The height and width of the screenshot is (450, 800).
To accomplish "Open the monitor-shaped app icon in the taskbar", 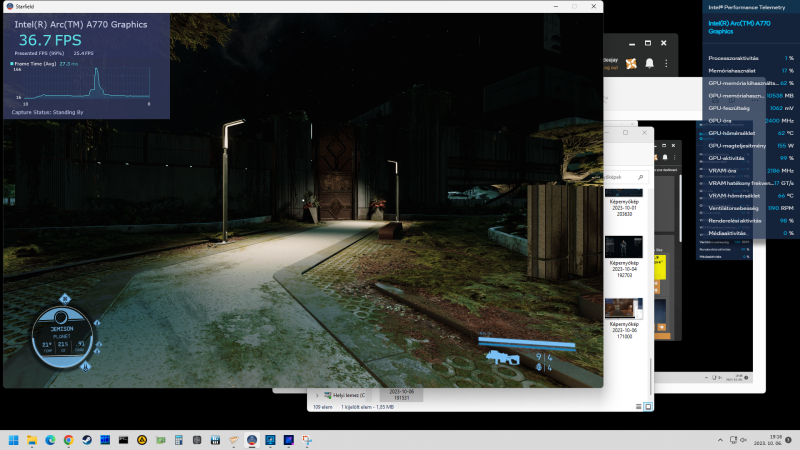I will [270, 440].
